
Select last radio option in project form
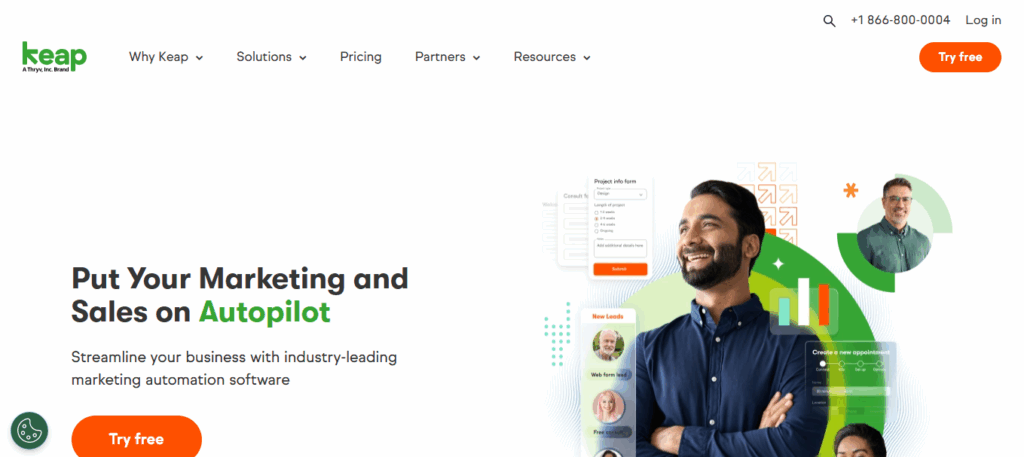[x=596, y=231]
